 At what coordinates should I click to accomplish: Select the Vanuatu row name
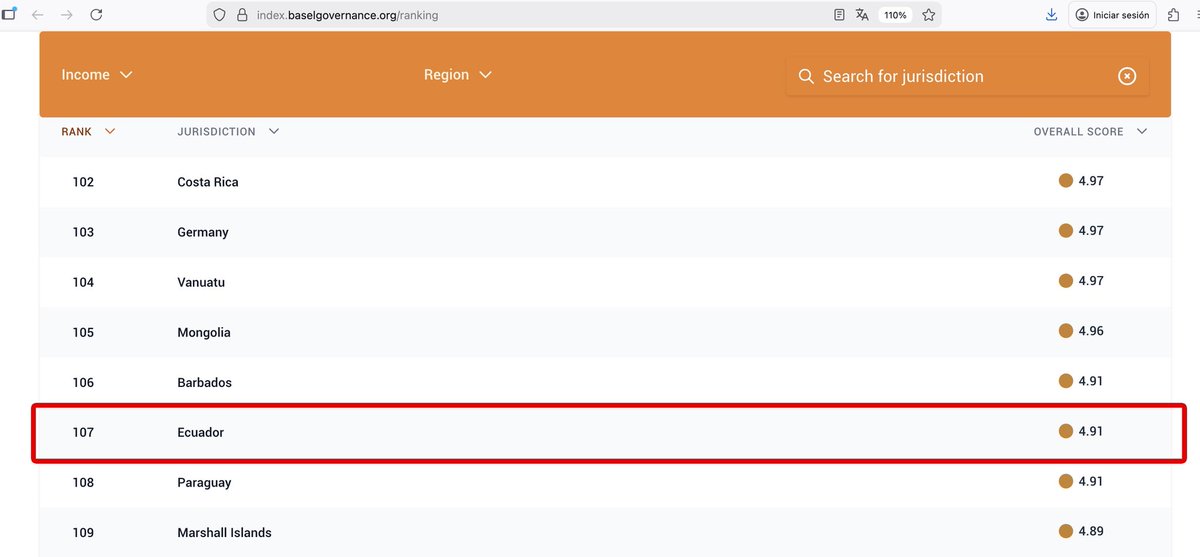(x=201, y=282)
